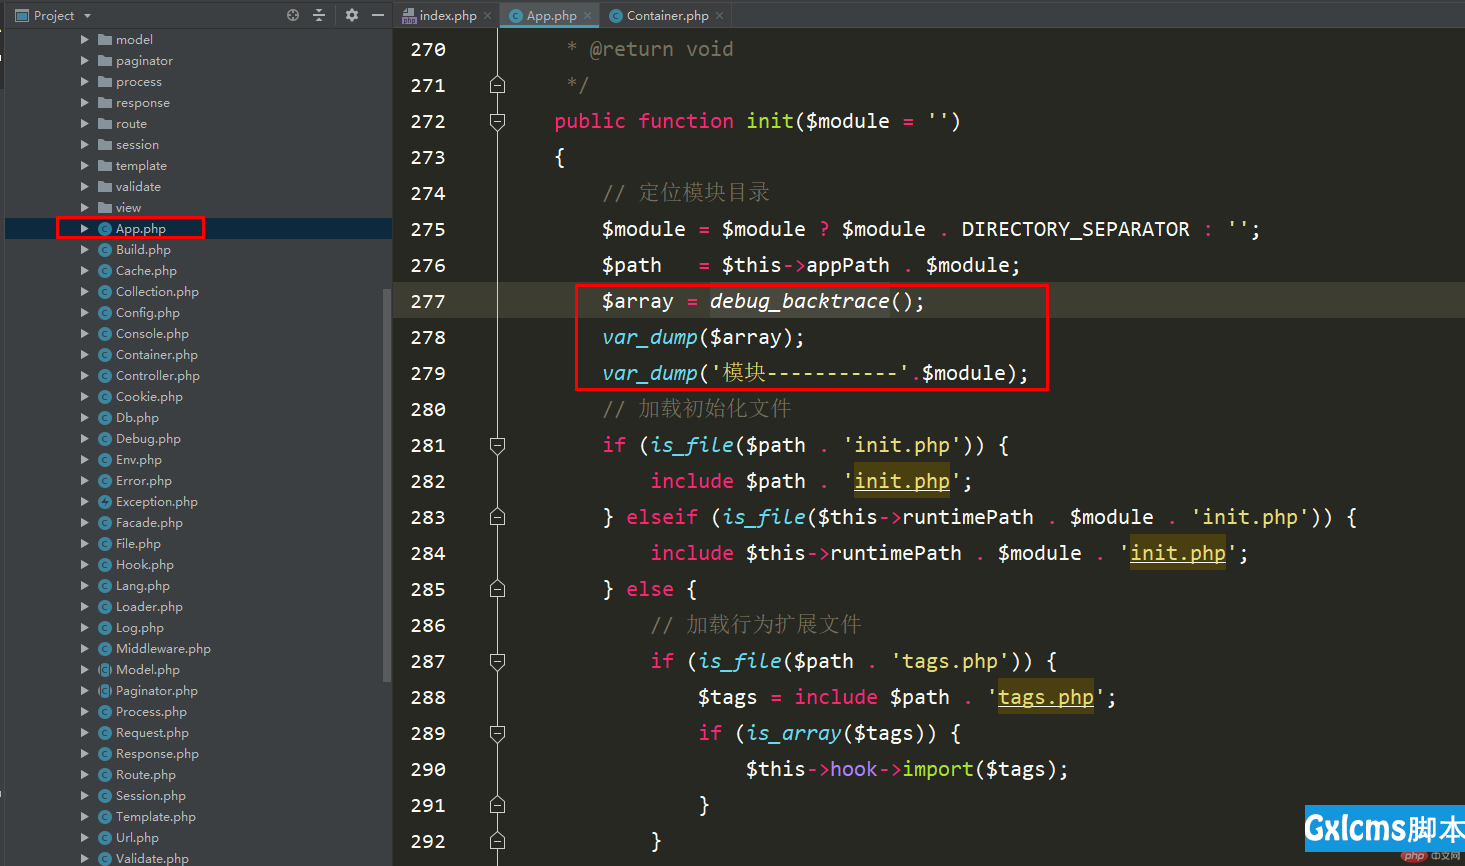
Task: Expand the template folder
Action: click(85, 166)
